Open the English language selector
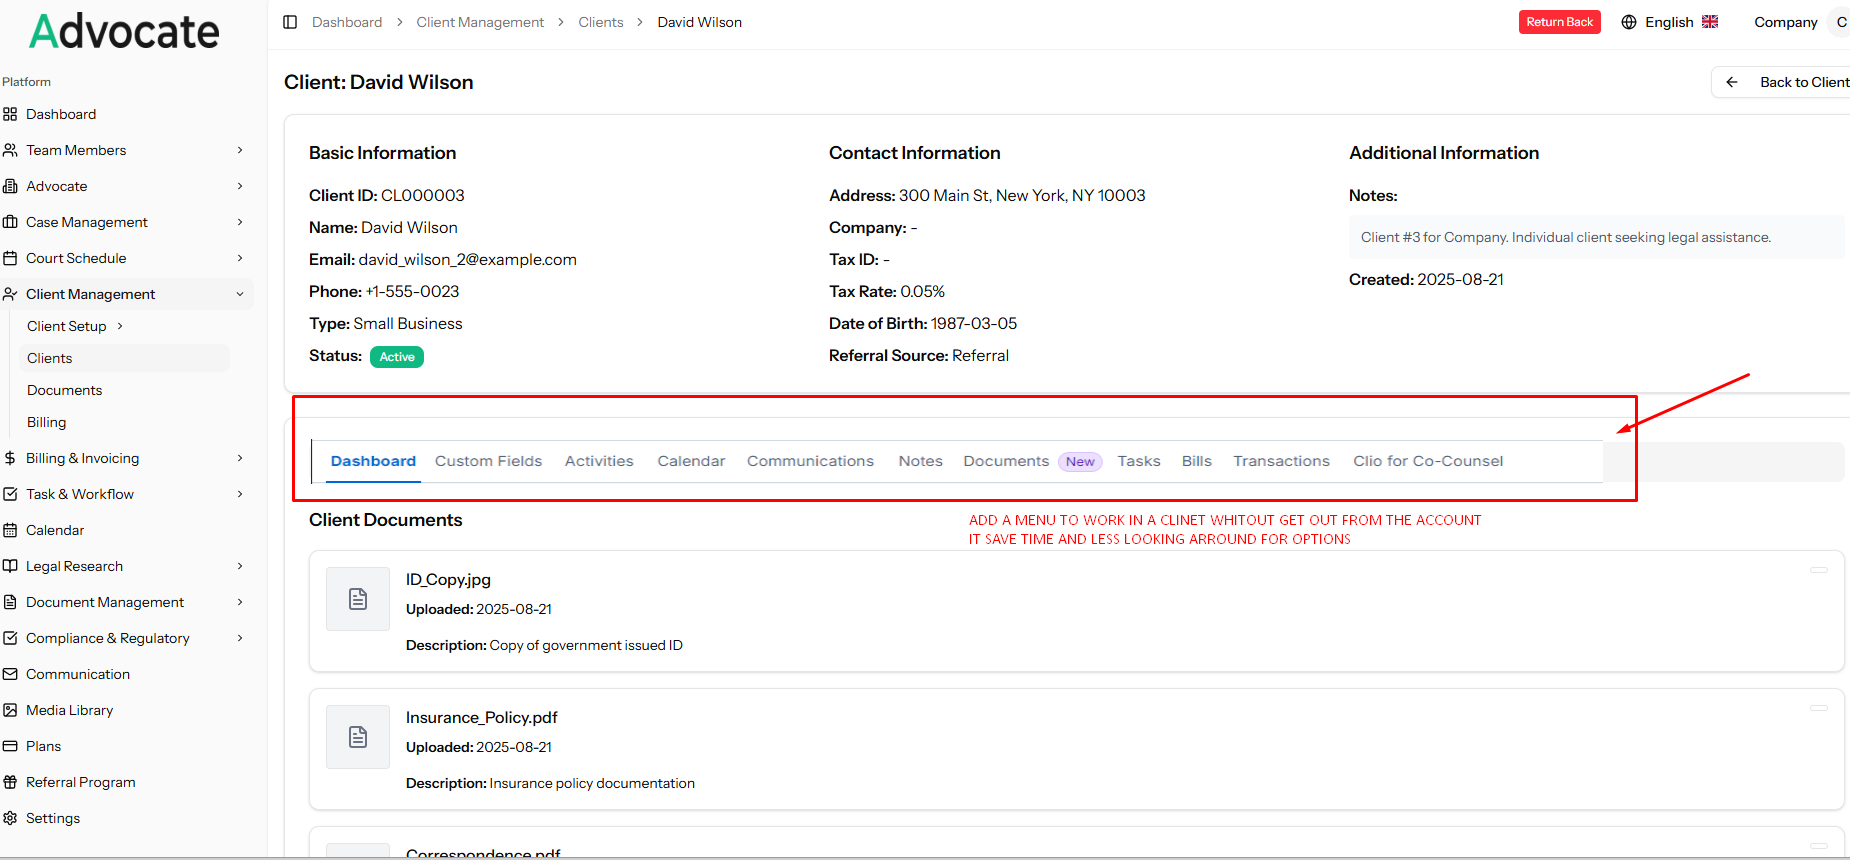The width and height of the screenshot is (1850, 860). tap(1670, 22)
